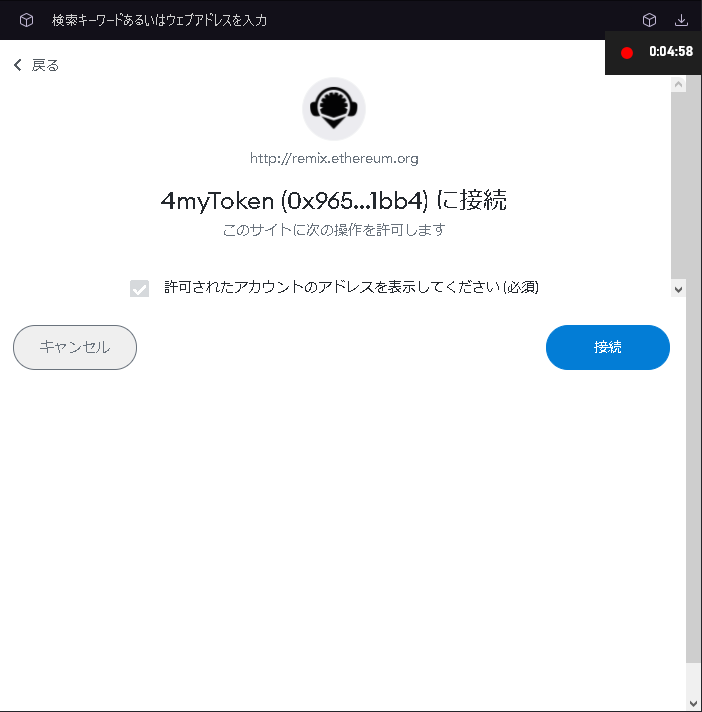Click the red recording indicator dot
Screen dimensions: 702x712
pyautogui.click(x=627, y=53)
